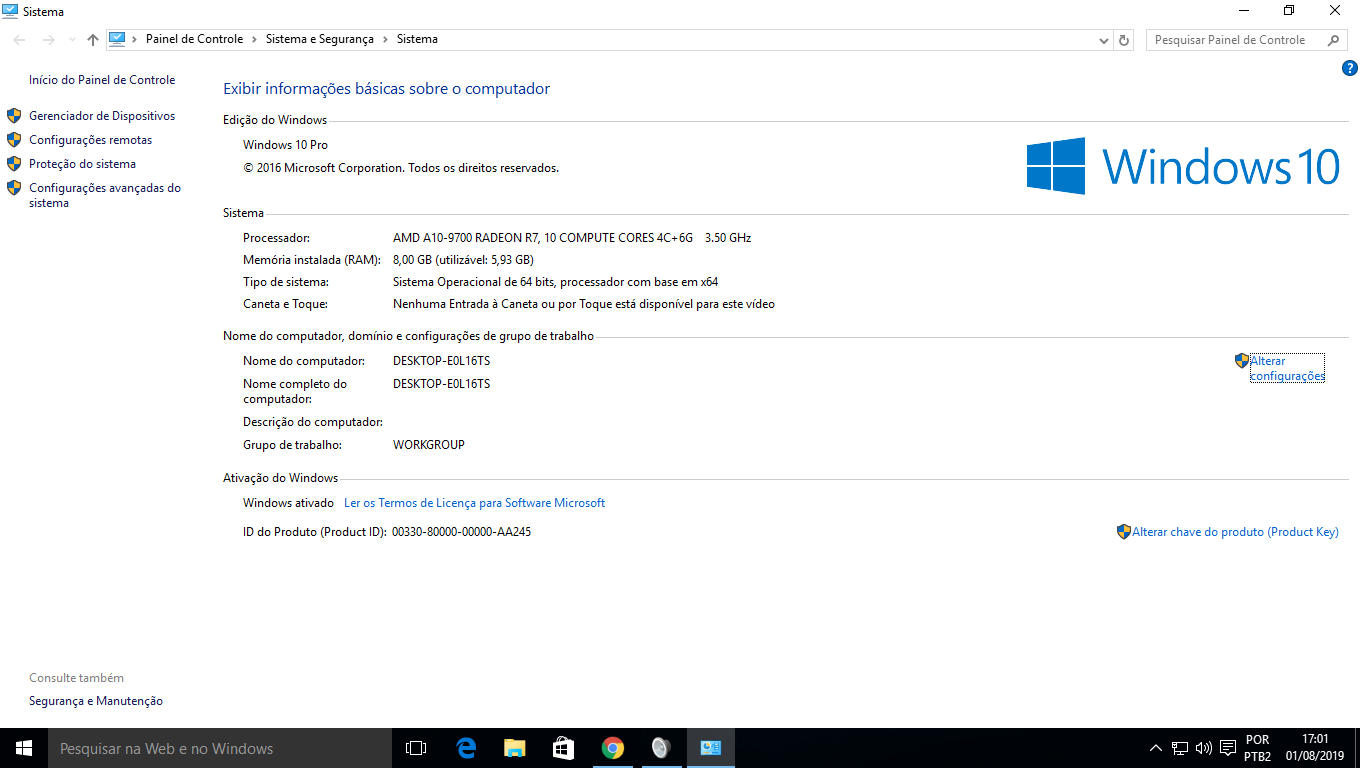Screen dimensions: 1360x768
Task: Open help with the blue question icon
Action: (1349, 68)
